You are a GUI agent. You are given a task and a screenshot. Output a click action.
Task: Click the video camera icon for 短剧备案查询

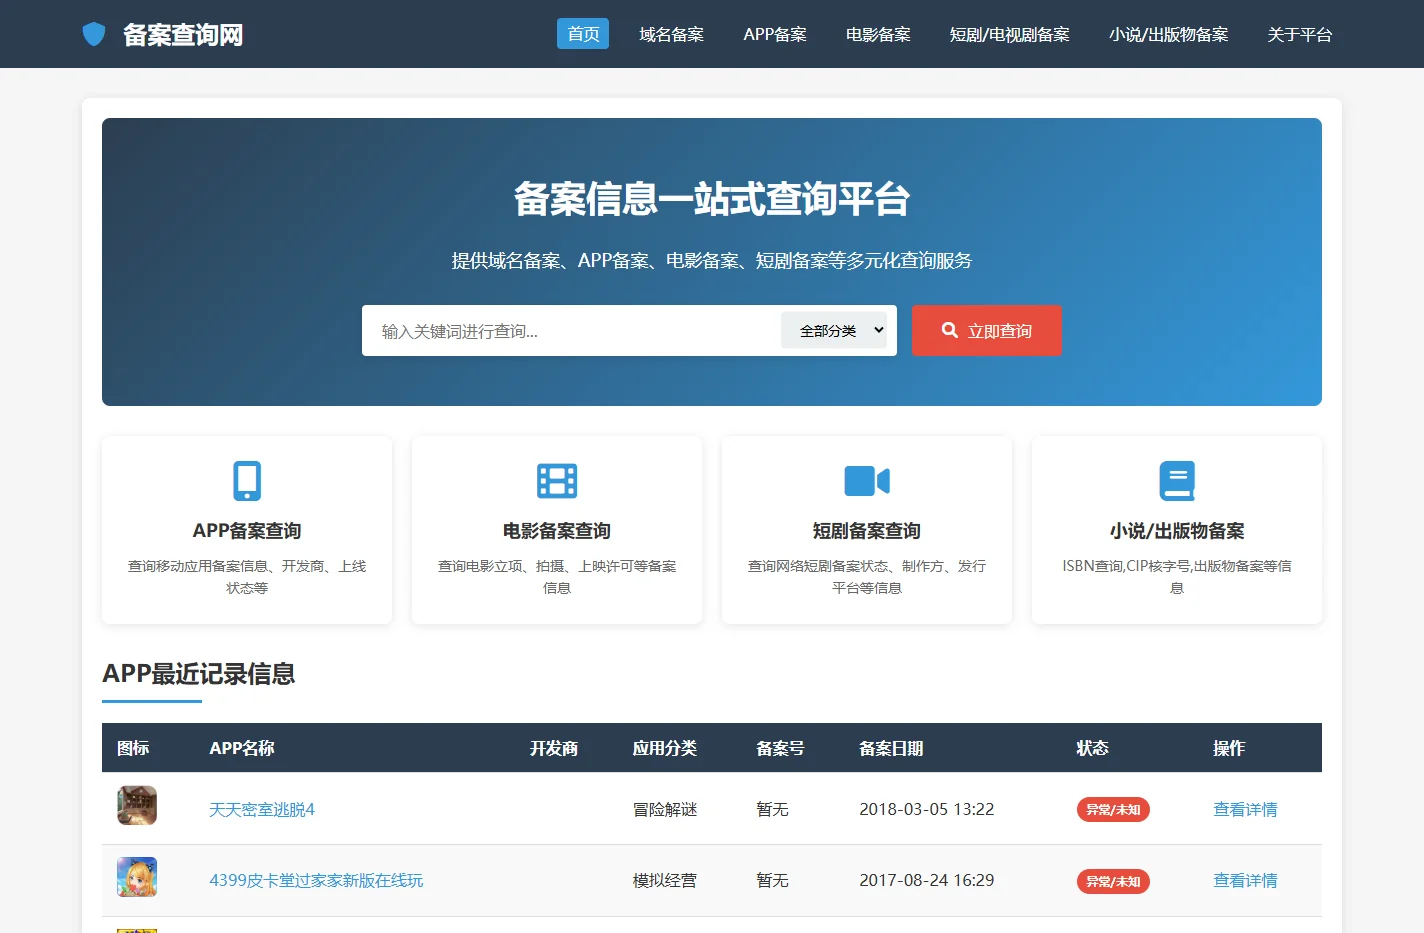point(867,481)
